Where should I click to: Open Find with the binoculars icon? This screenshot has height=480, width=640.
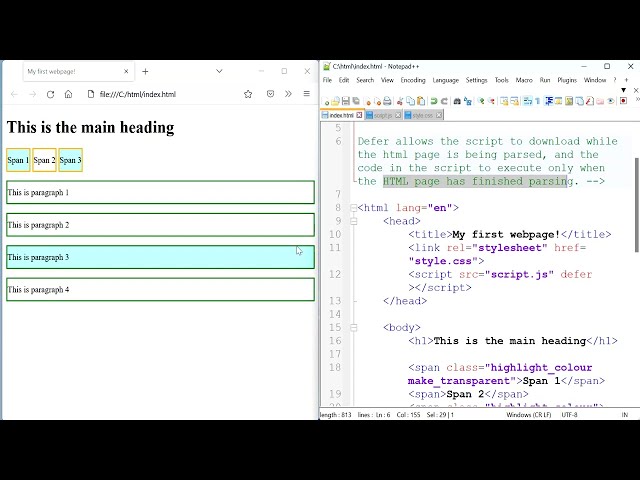[457, 101]
